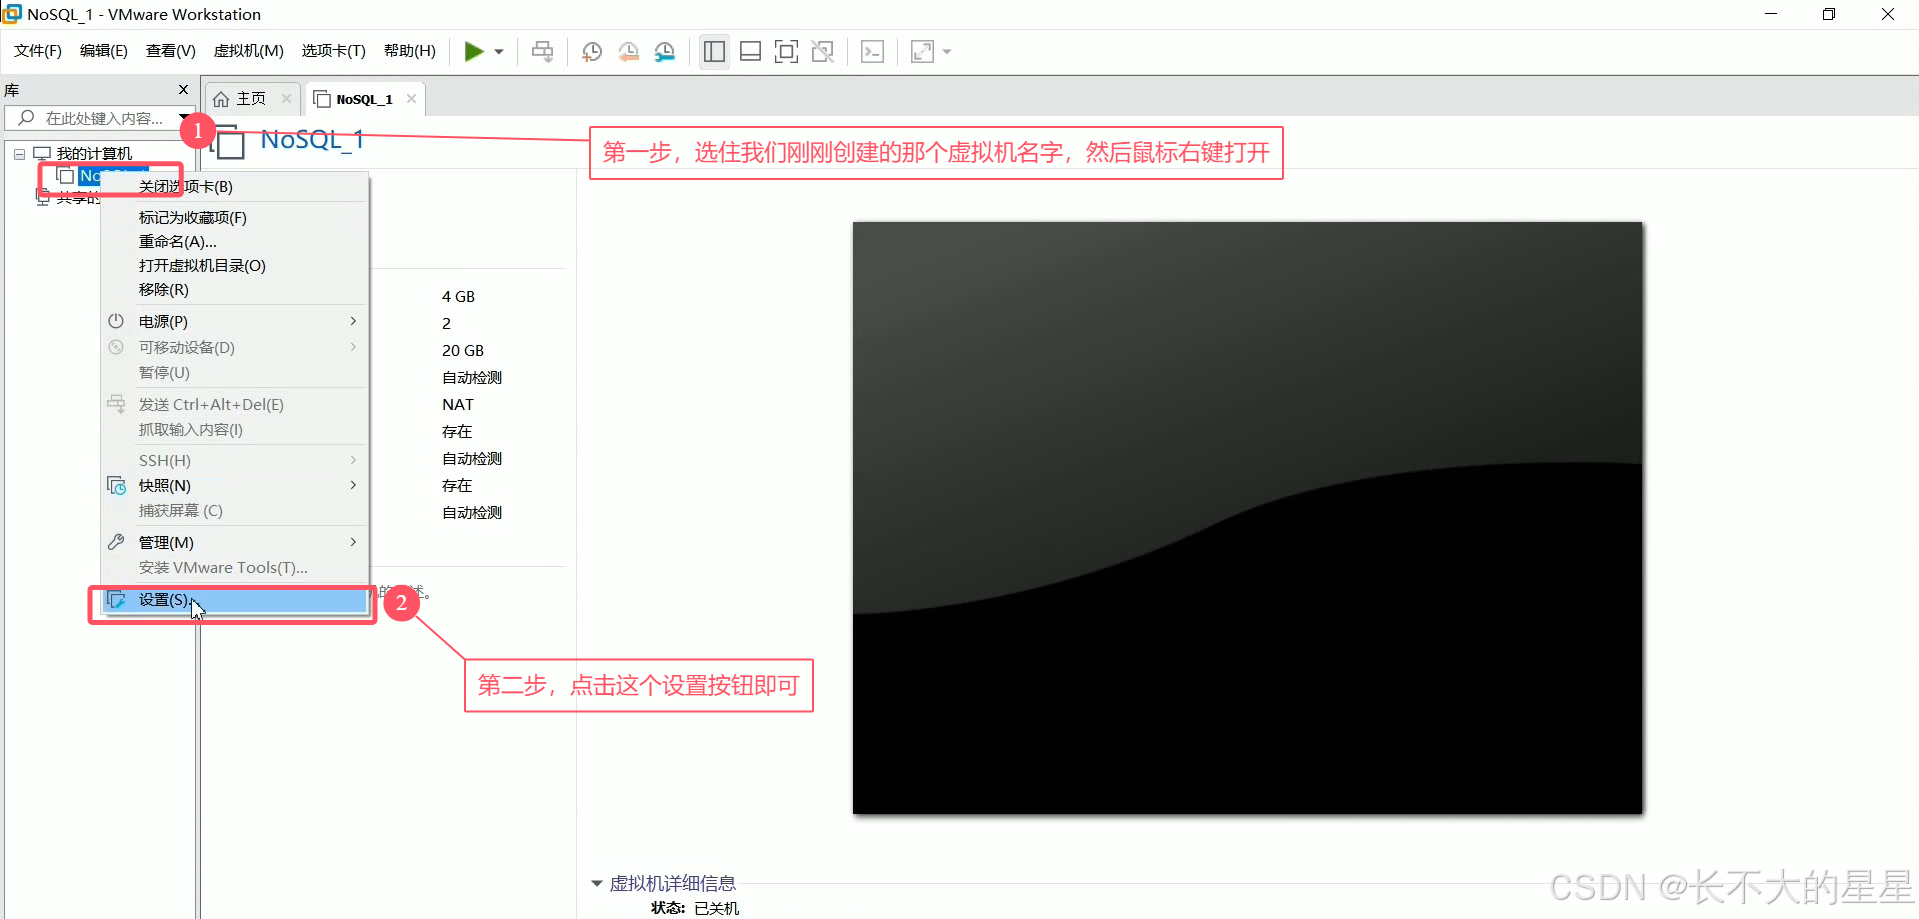Choose 移除(R) in context menu

tap(235, 290)
